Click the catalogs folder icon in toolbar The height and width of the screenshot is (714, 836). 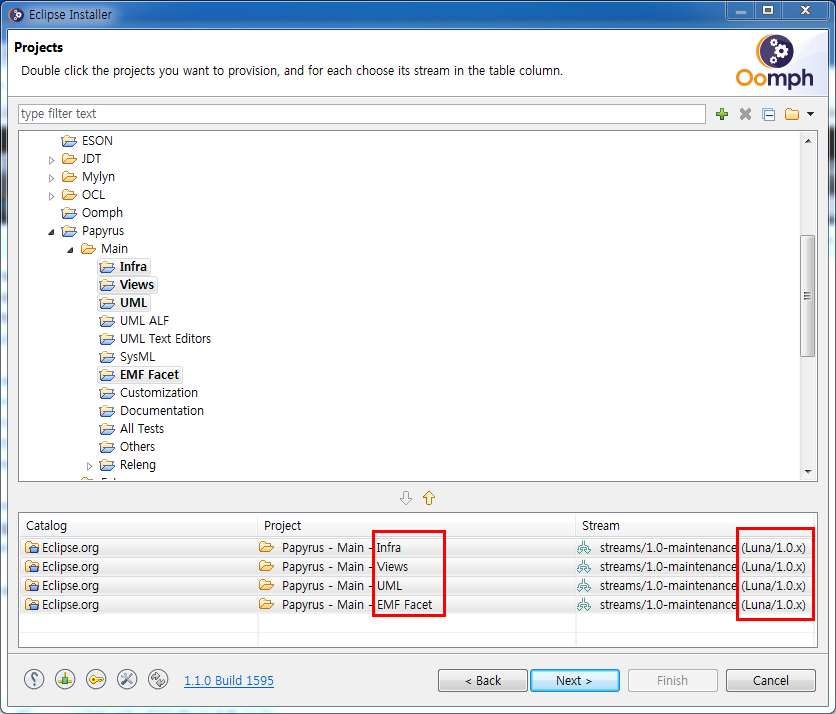(792, 114)
